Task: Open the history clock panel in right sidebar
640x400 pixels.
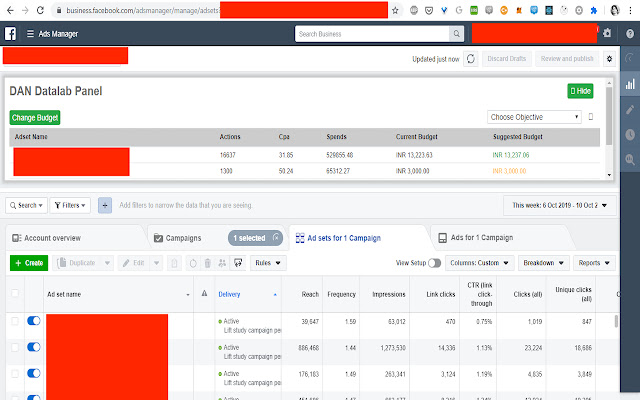Action: click(x=630, y=135)
